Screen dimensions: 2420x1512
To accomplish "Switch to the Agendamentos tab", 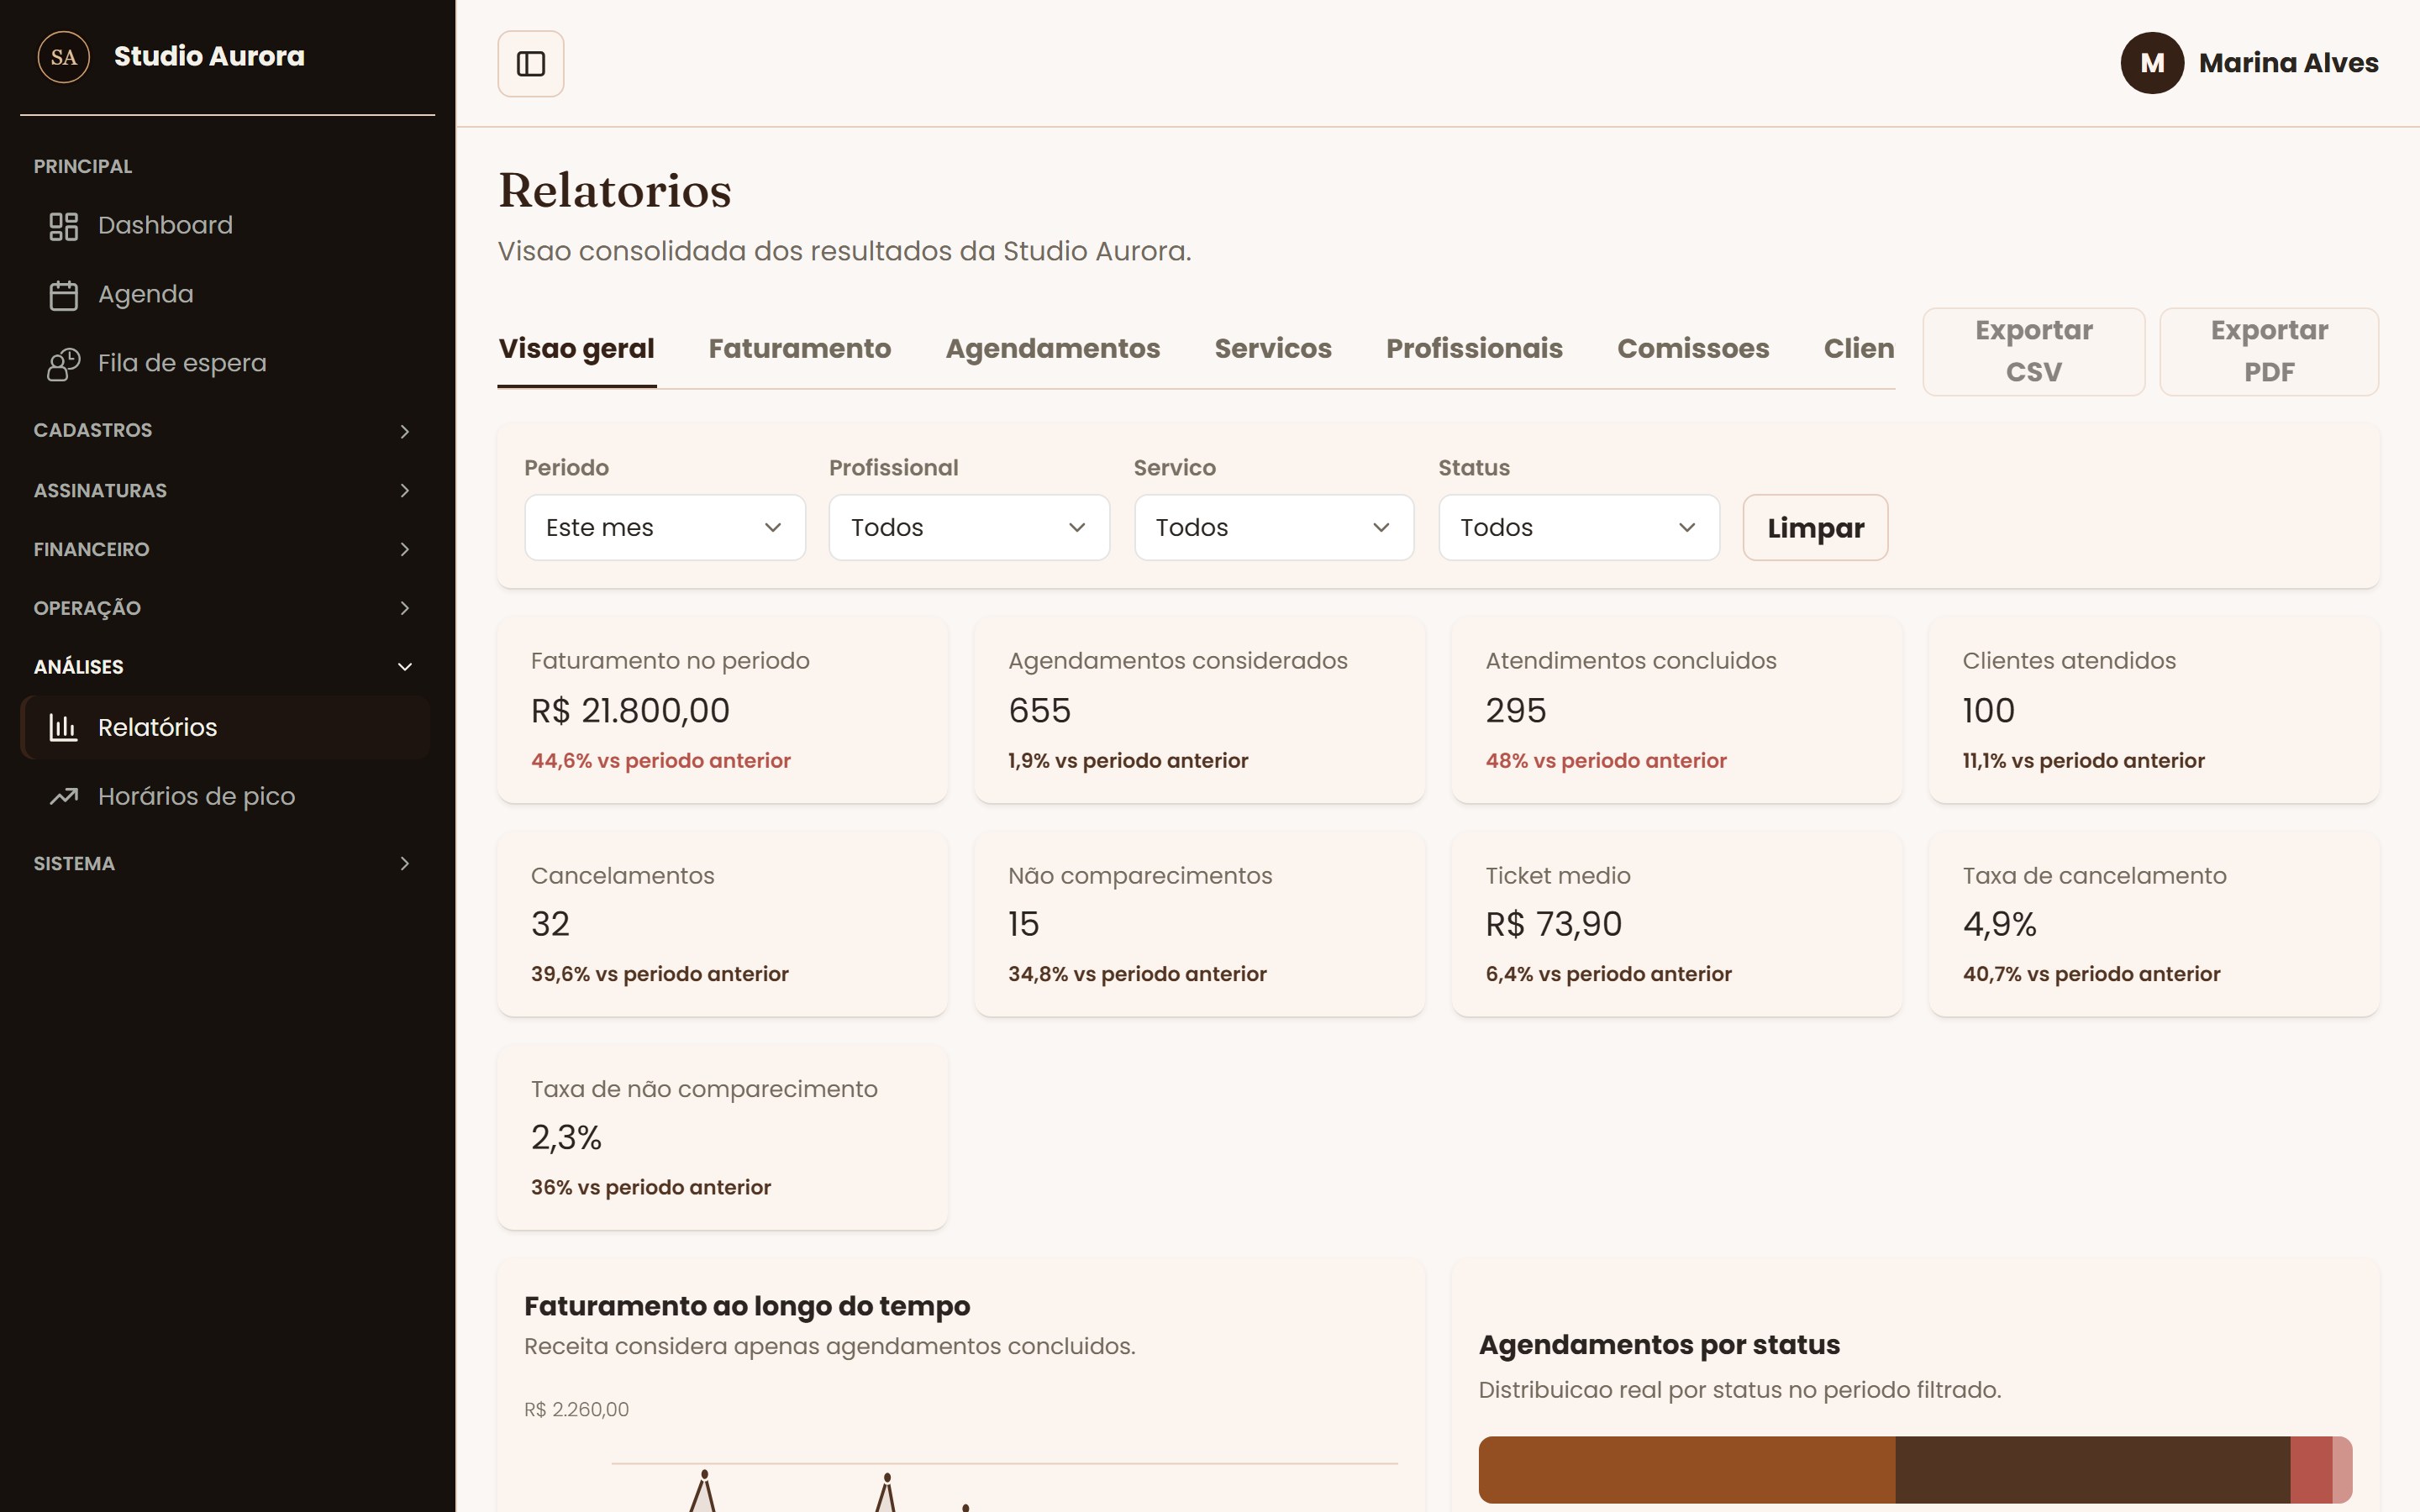I will pos(1053,349).
